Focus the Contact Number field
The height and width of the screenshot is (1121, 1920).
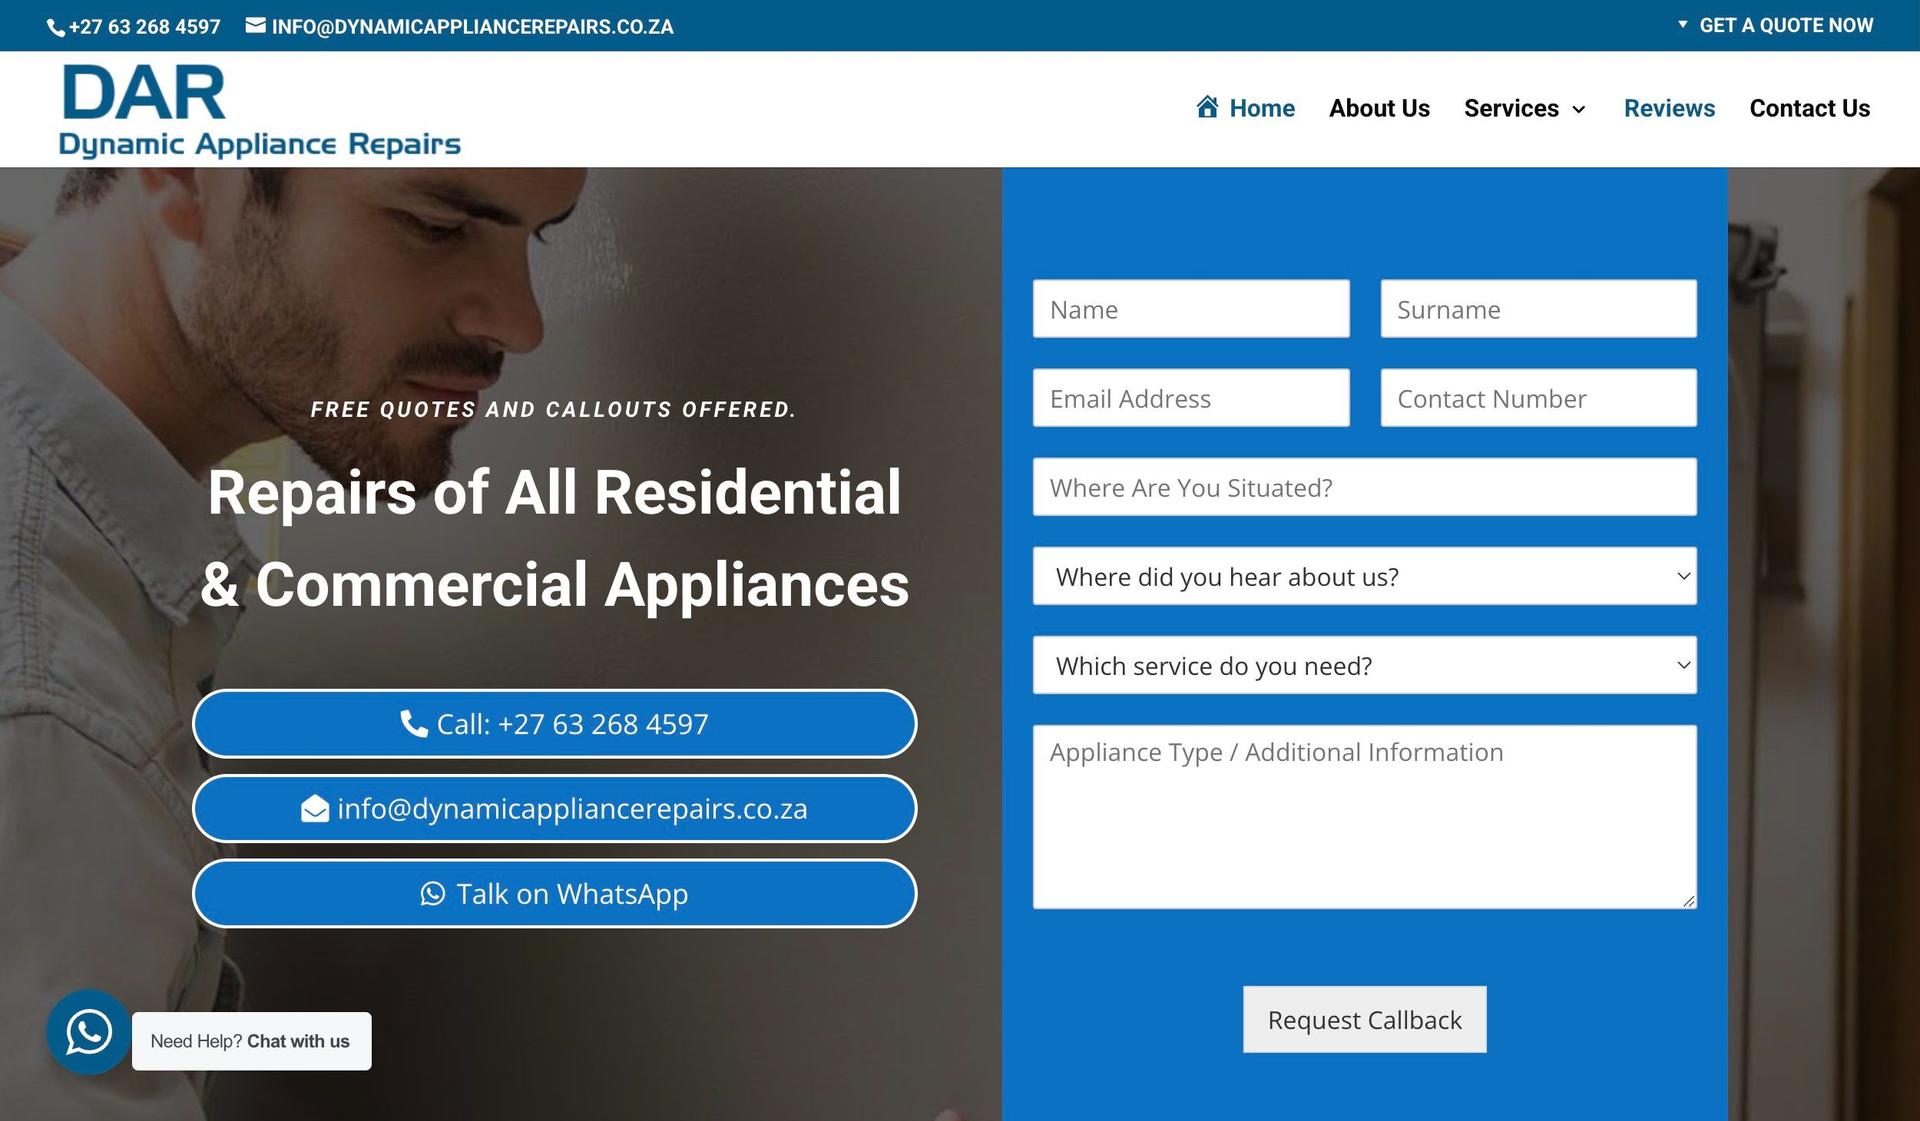coord(1539,398)
